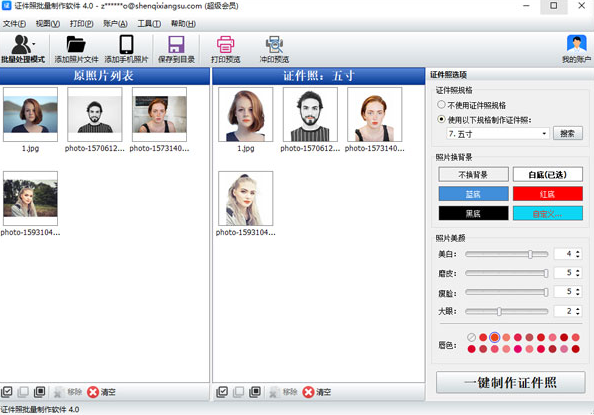
Task: Click invert-selection icon under ID photo list
Action: click(255, 392)
